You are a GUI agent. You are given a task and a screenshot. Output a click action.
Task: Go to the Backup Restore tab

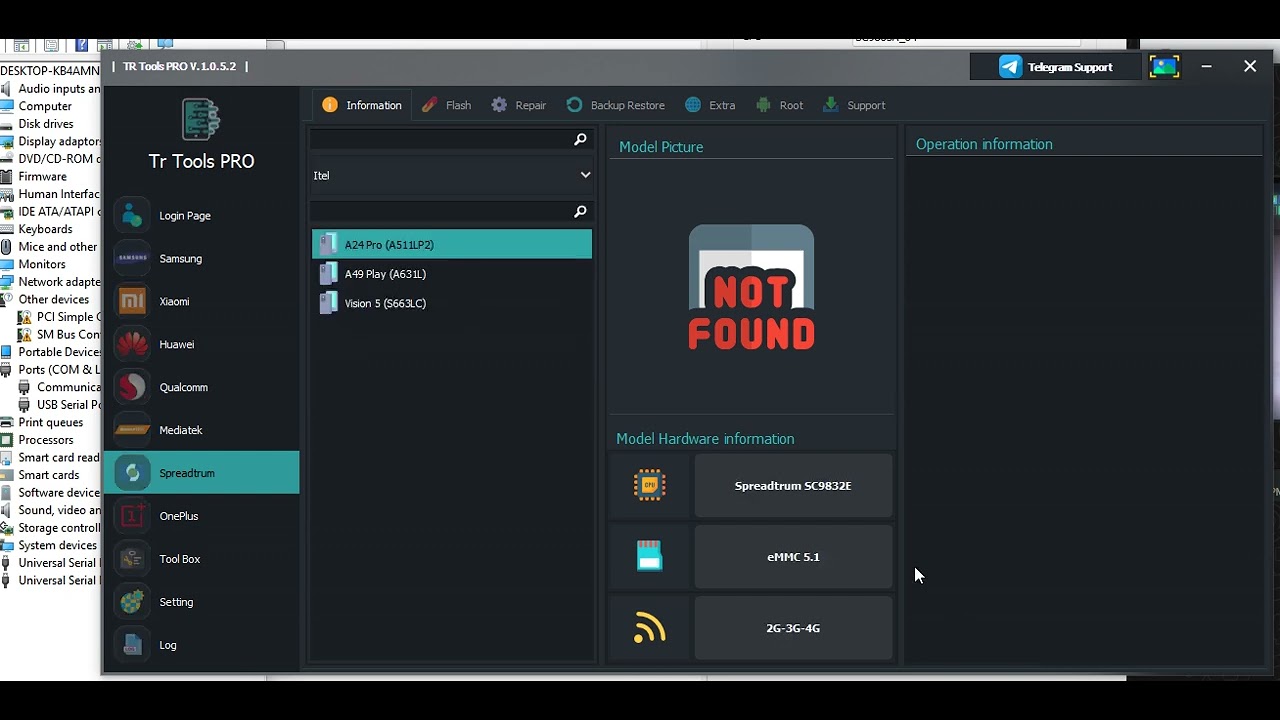pos(615,105)
